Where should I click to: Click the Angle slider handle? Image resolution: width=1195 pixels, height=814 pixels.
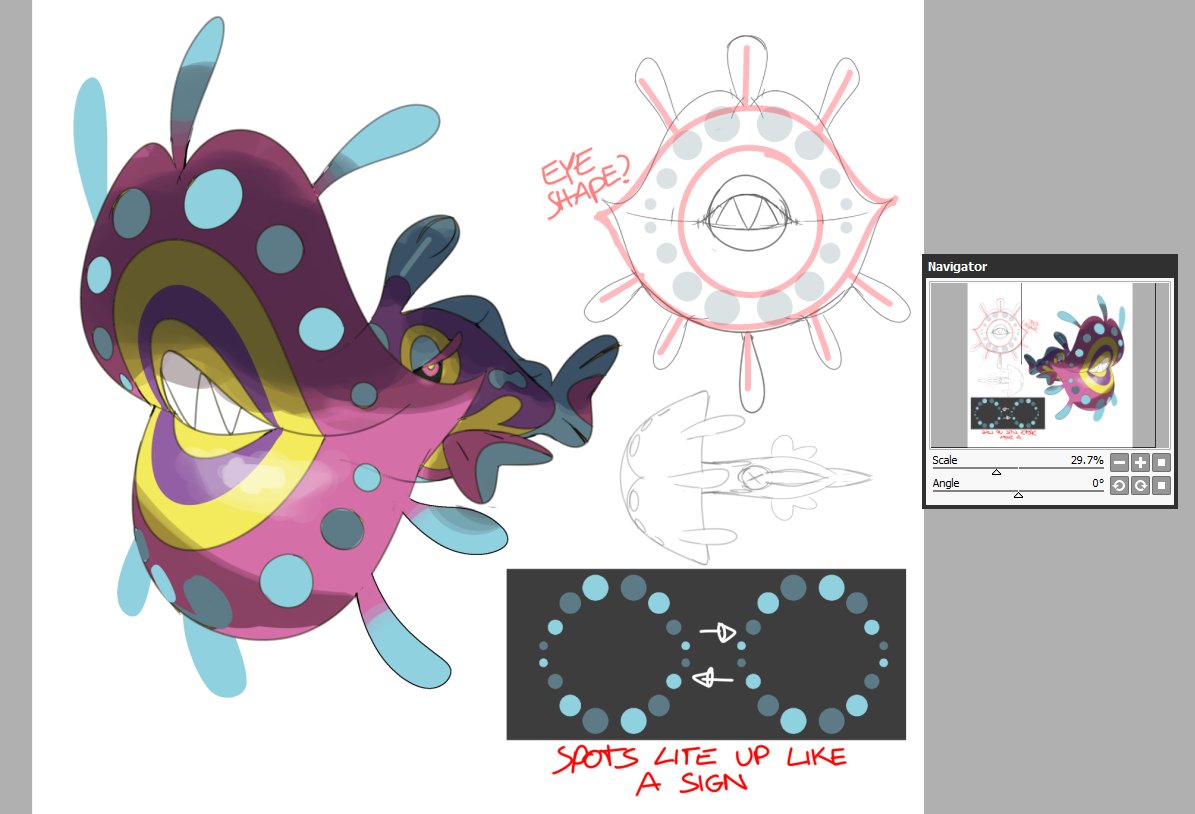tap(1018, 495)
